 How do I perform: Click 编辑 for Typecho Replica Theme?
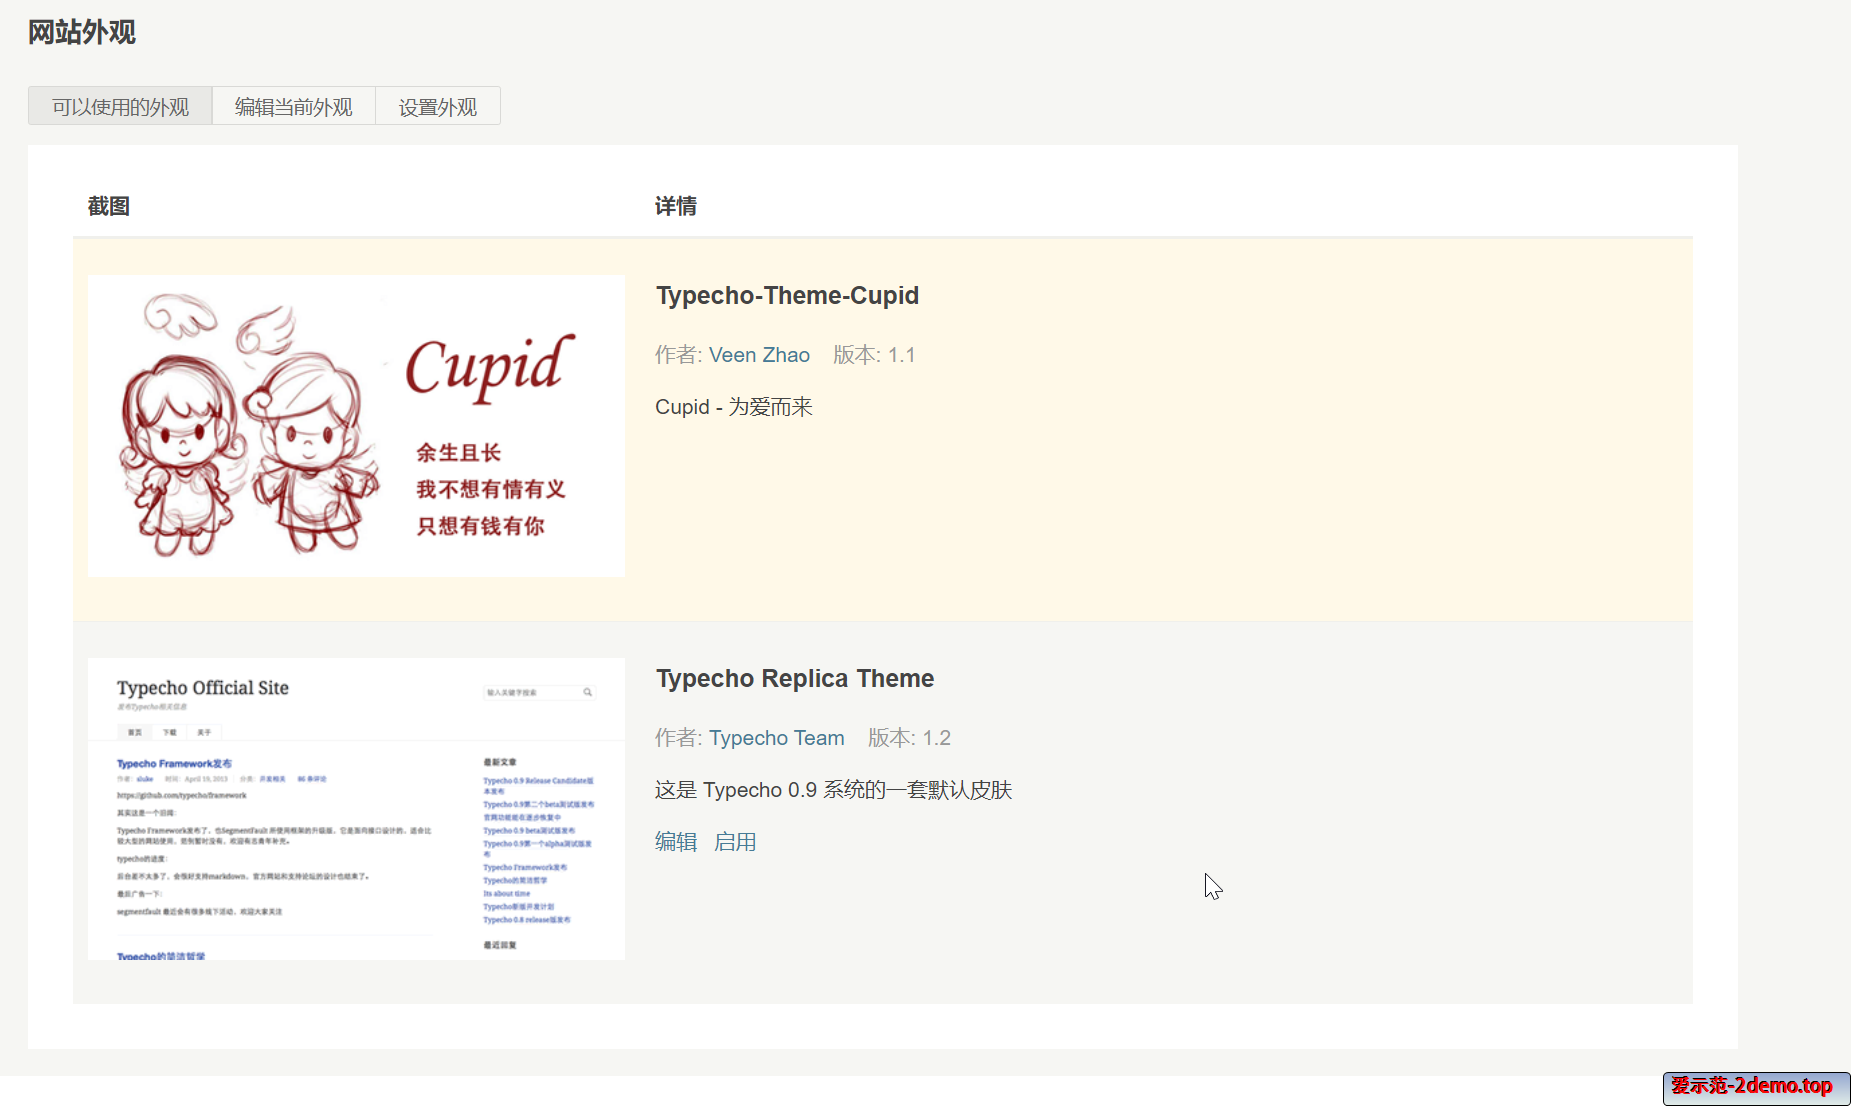coord(676,842)
